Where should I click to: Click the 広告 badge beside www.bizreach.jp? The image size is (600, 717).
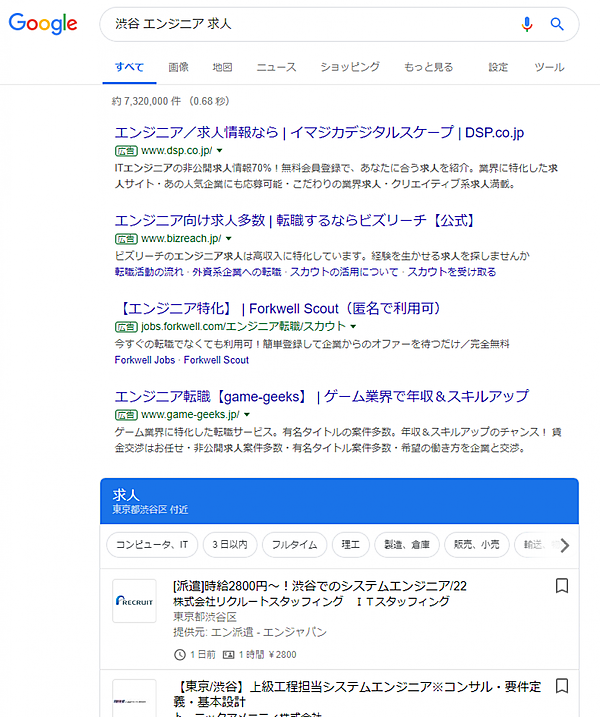coord(126,238)
